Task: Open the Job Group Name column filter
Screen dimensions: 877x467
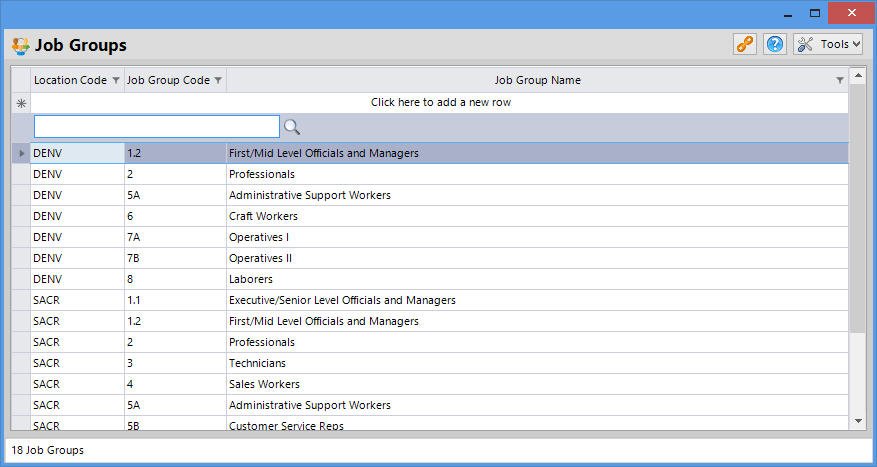Action: click(840, 81)
